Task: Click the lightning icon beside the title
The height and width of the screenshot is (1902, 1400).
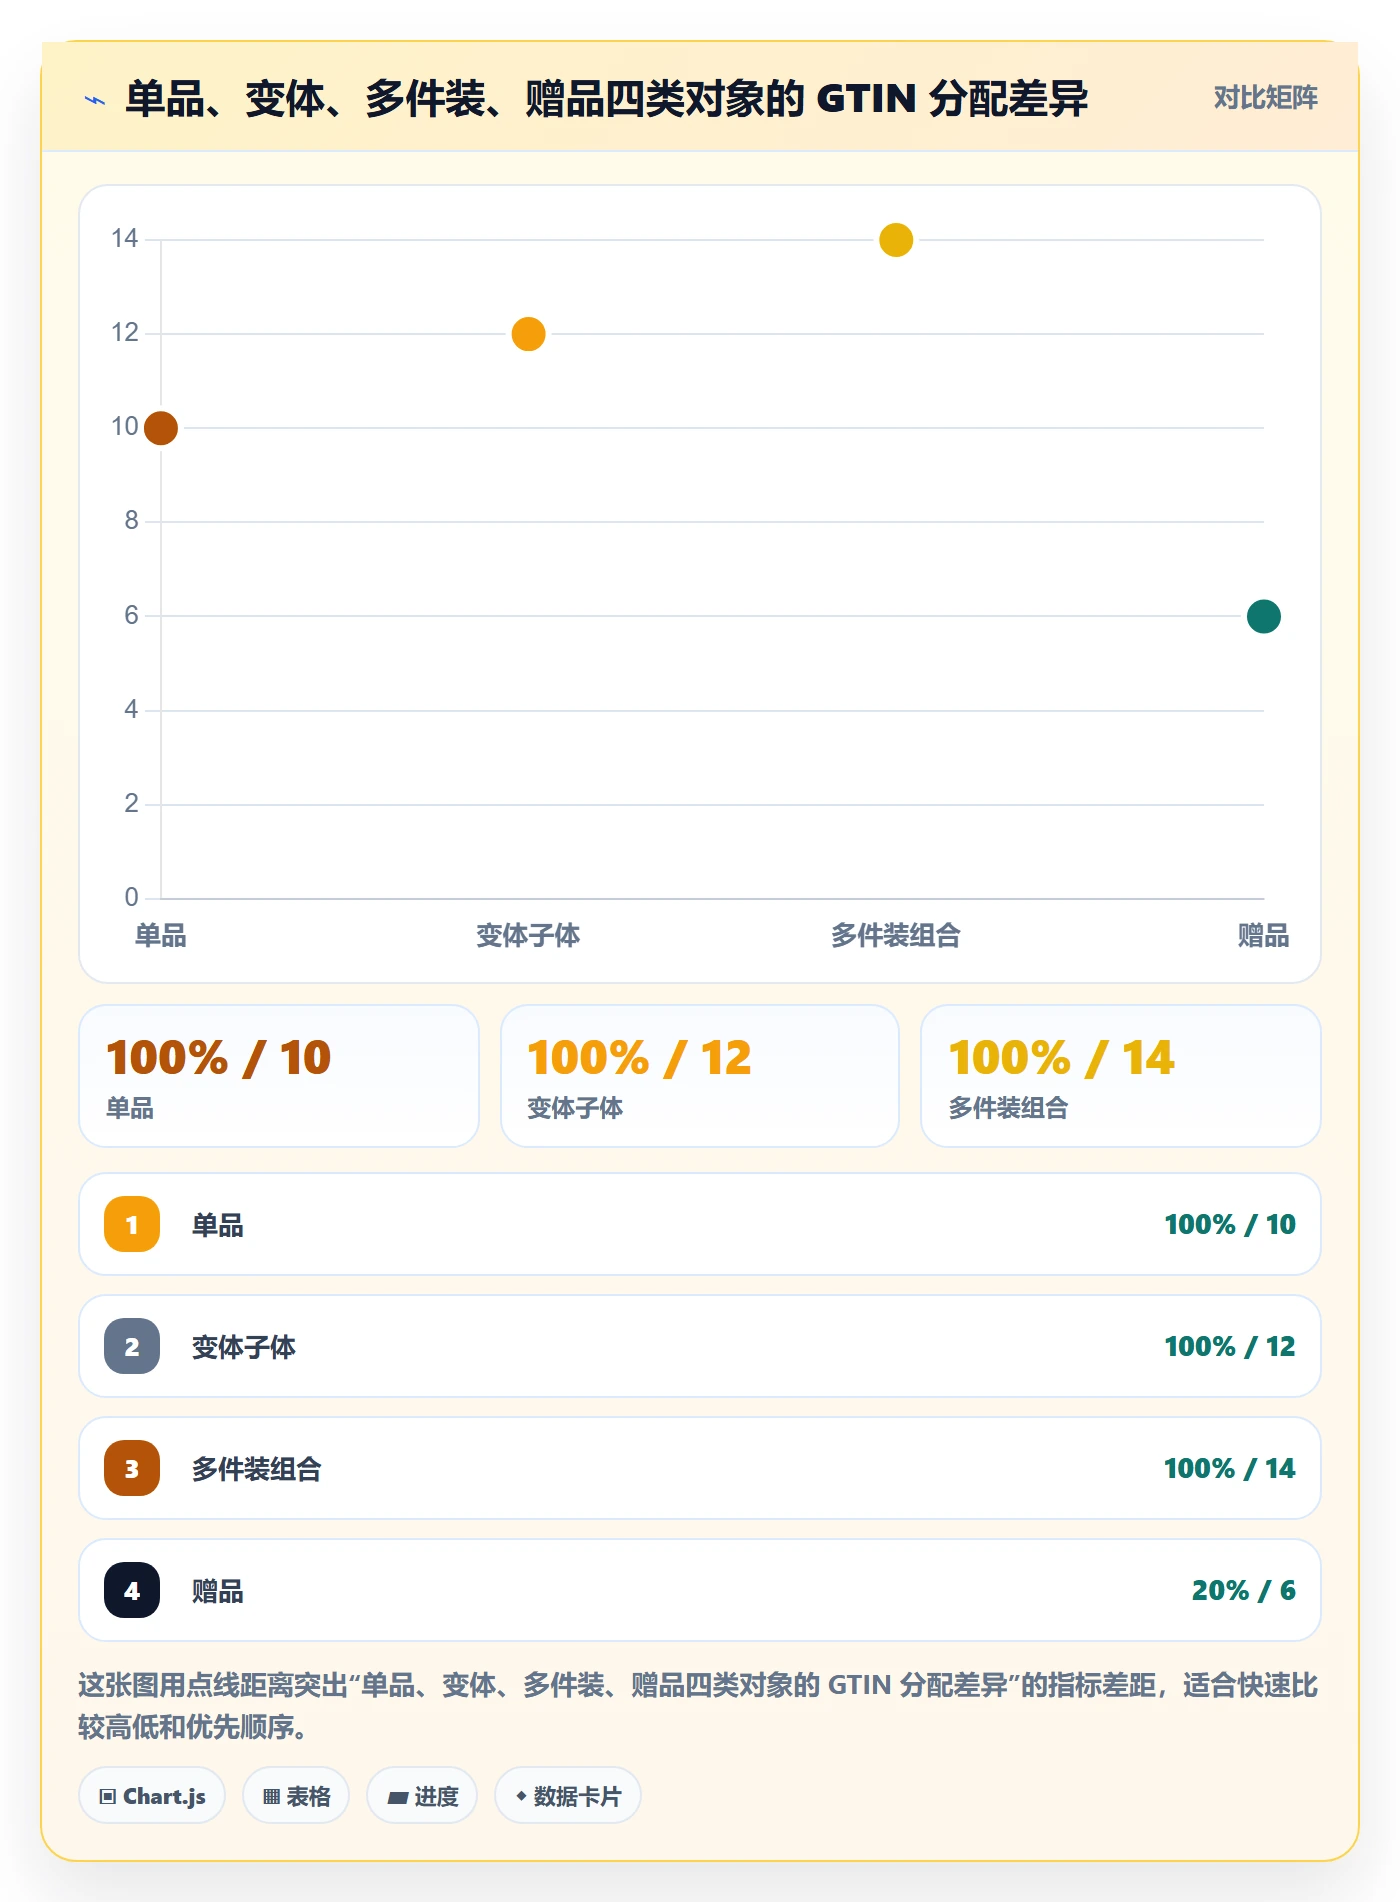Action: (x=95, y=100)
